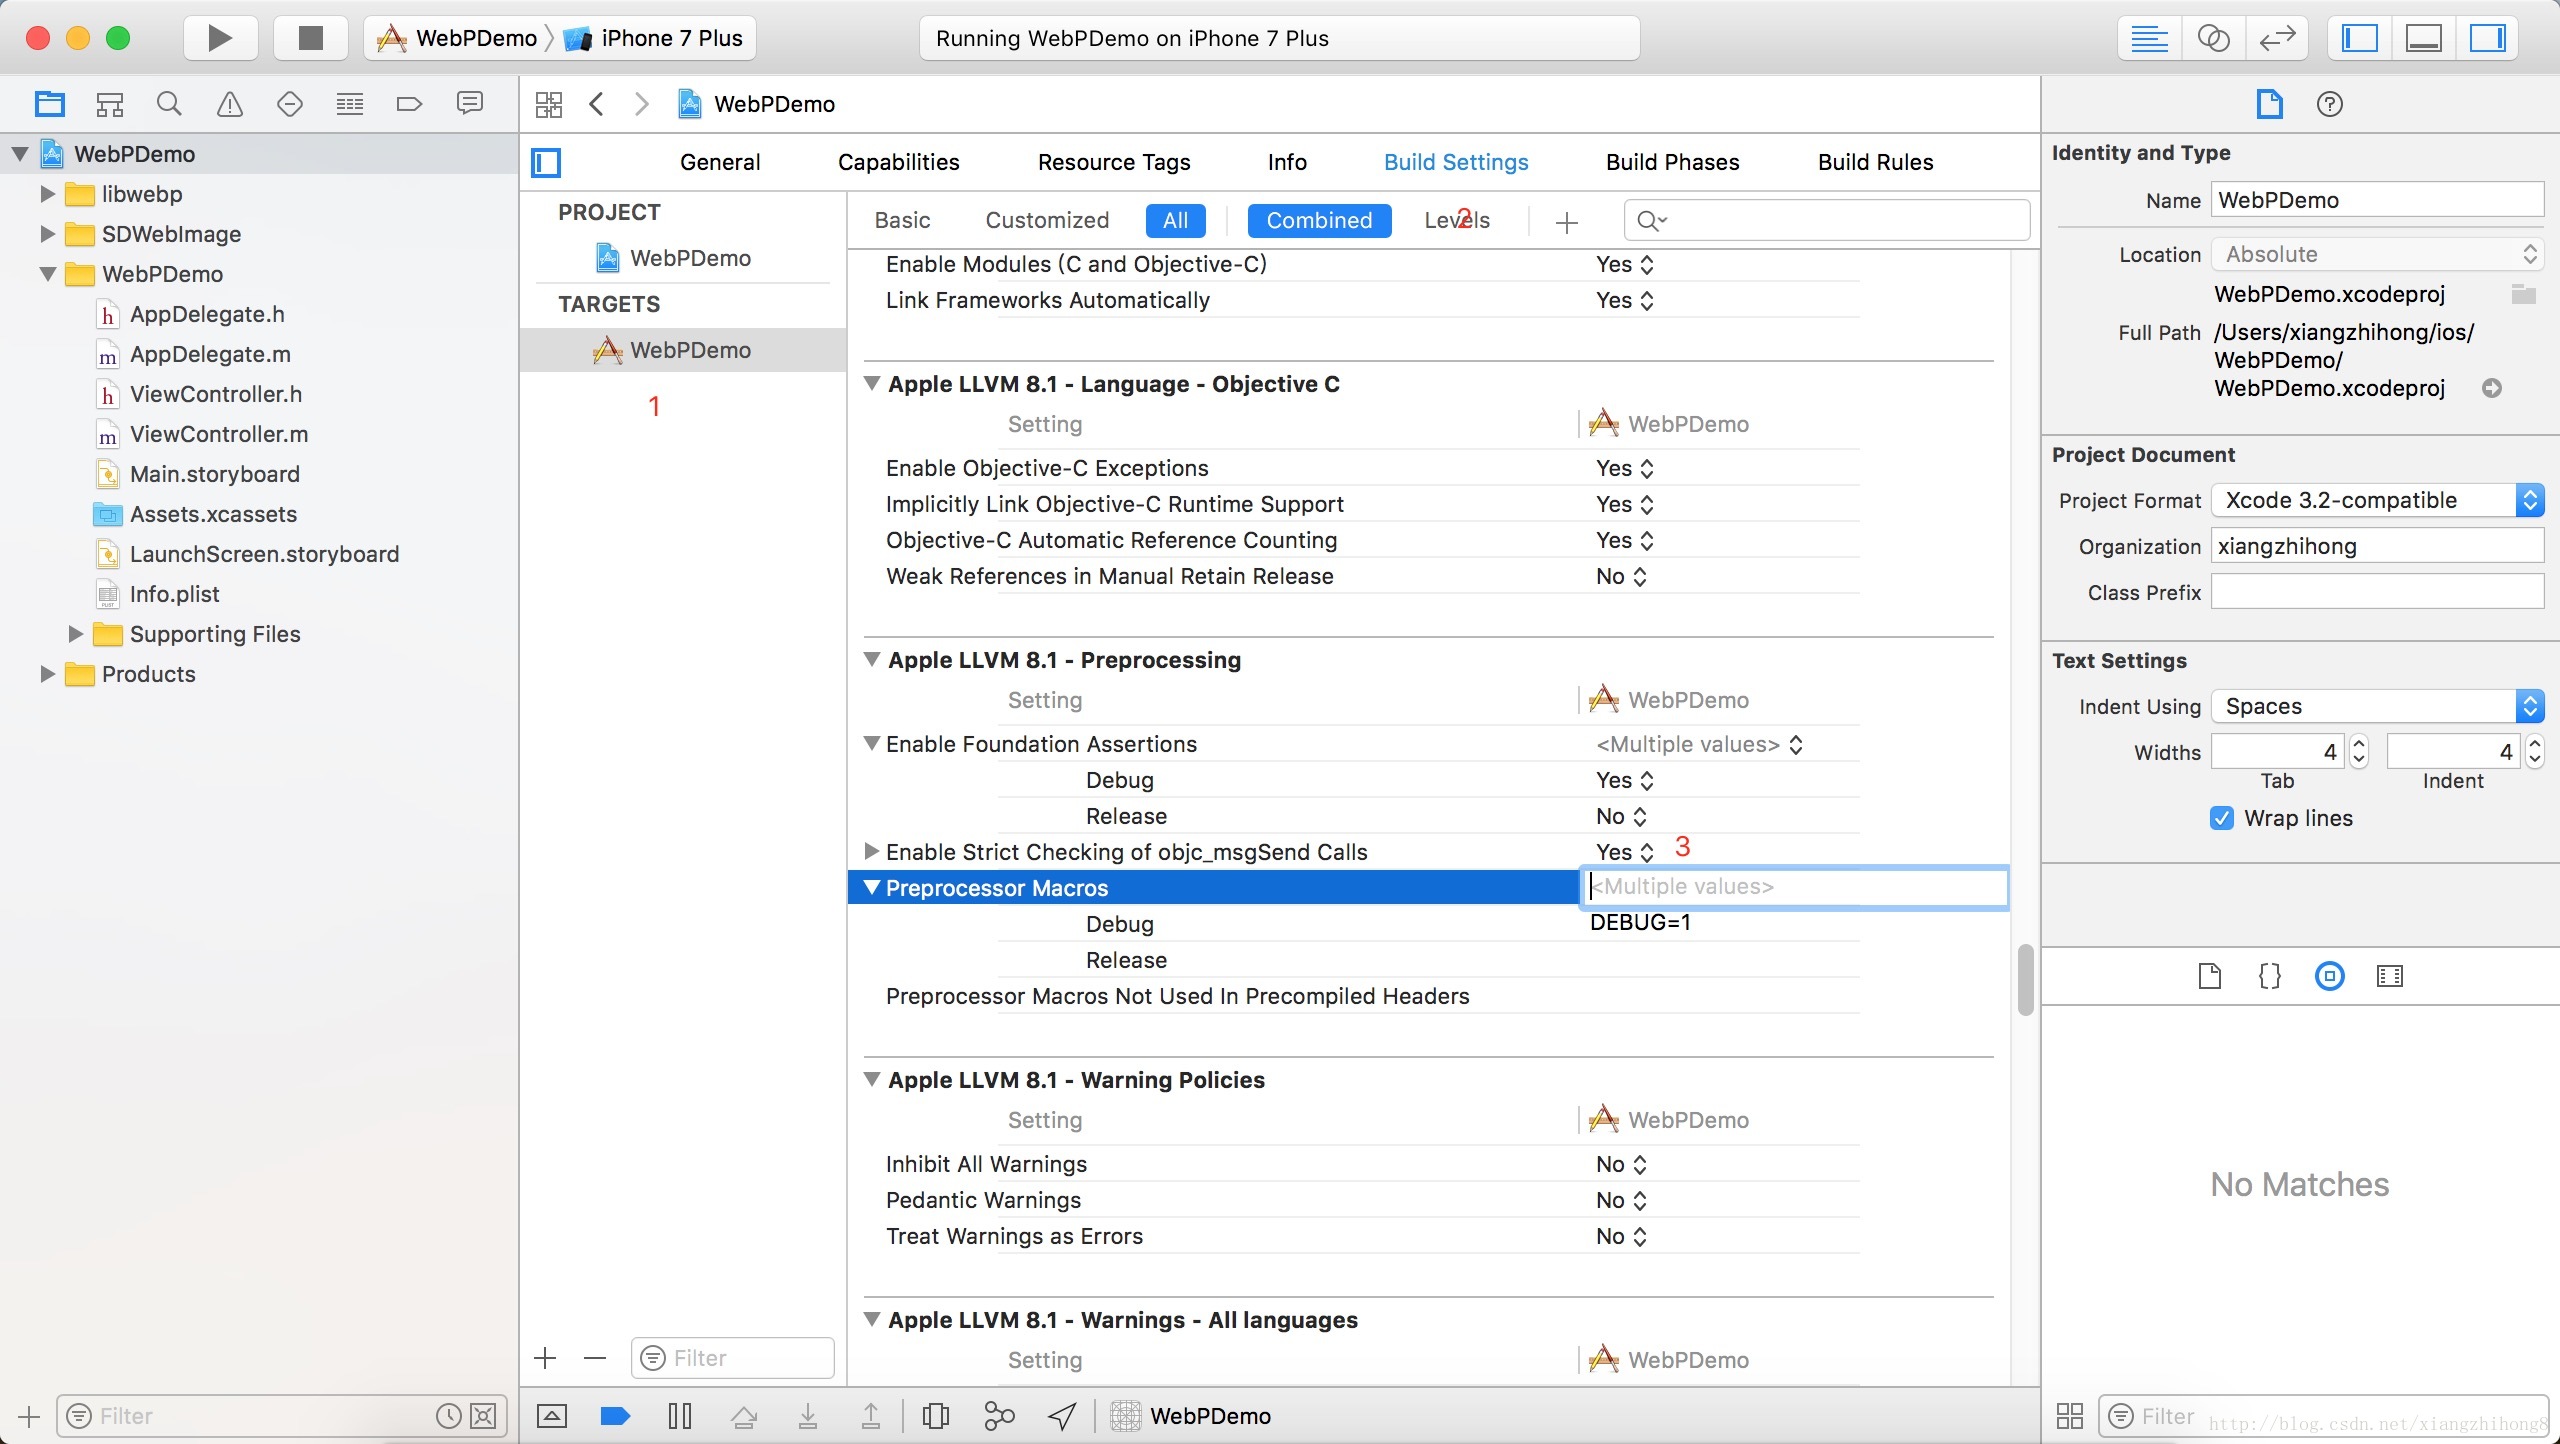Screen dimensions: 2560x1444
Task: Show the Object library
Action: [x=2330, y=976]
